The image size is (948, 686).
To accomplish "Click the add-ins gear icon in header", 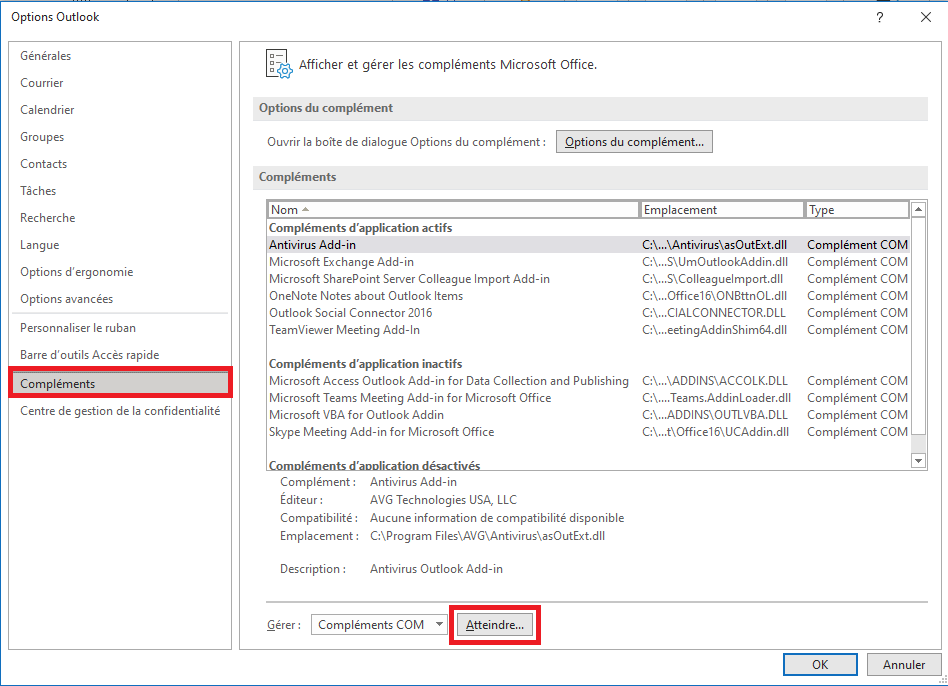I will tap(279, 64).
